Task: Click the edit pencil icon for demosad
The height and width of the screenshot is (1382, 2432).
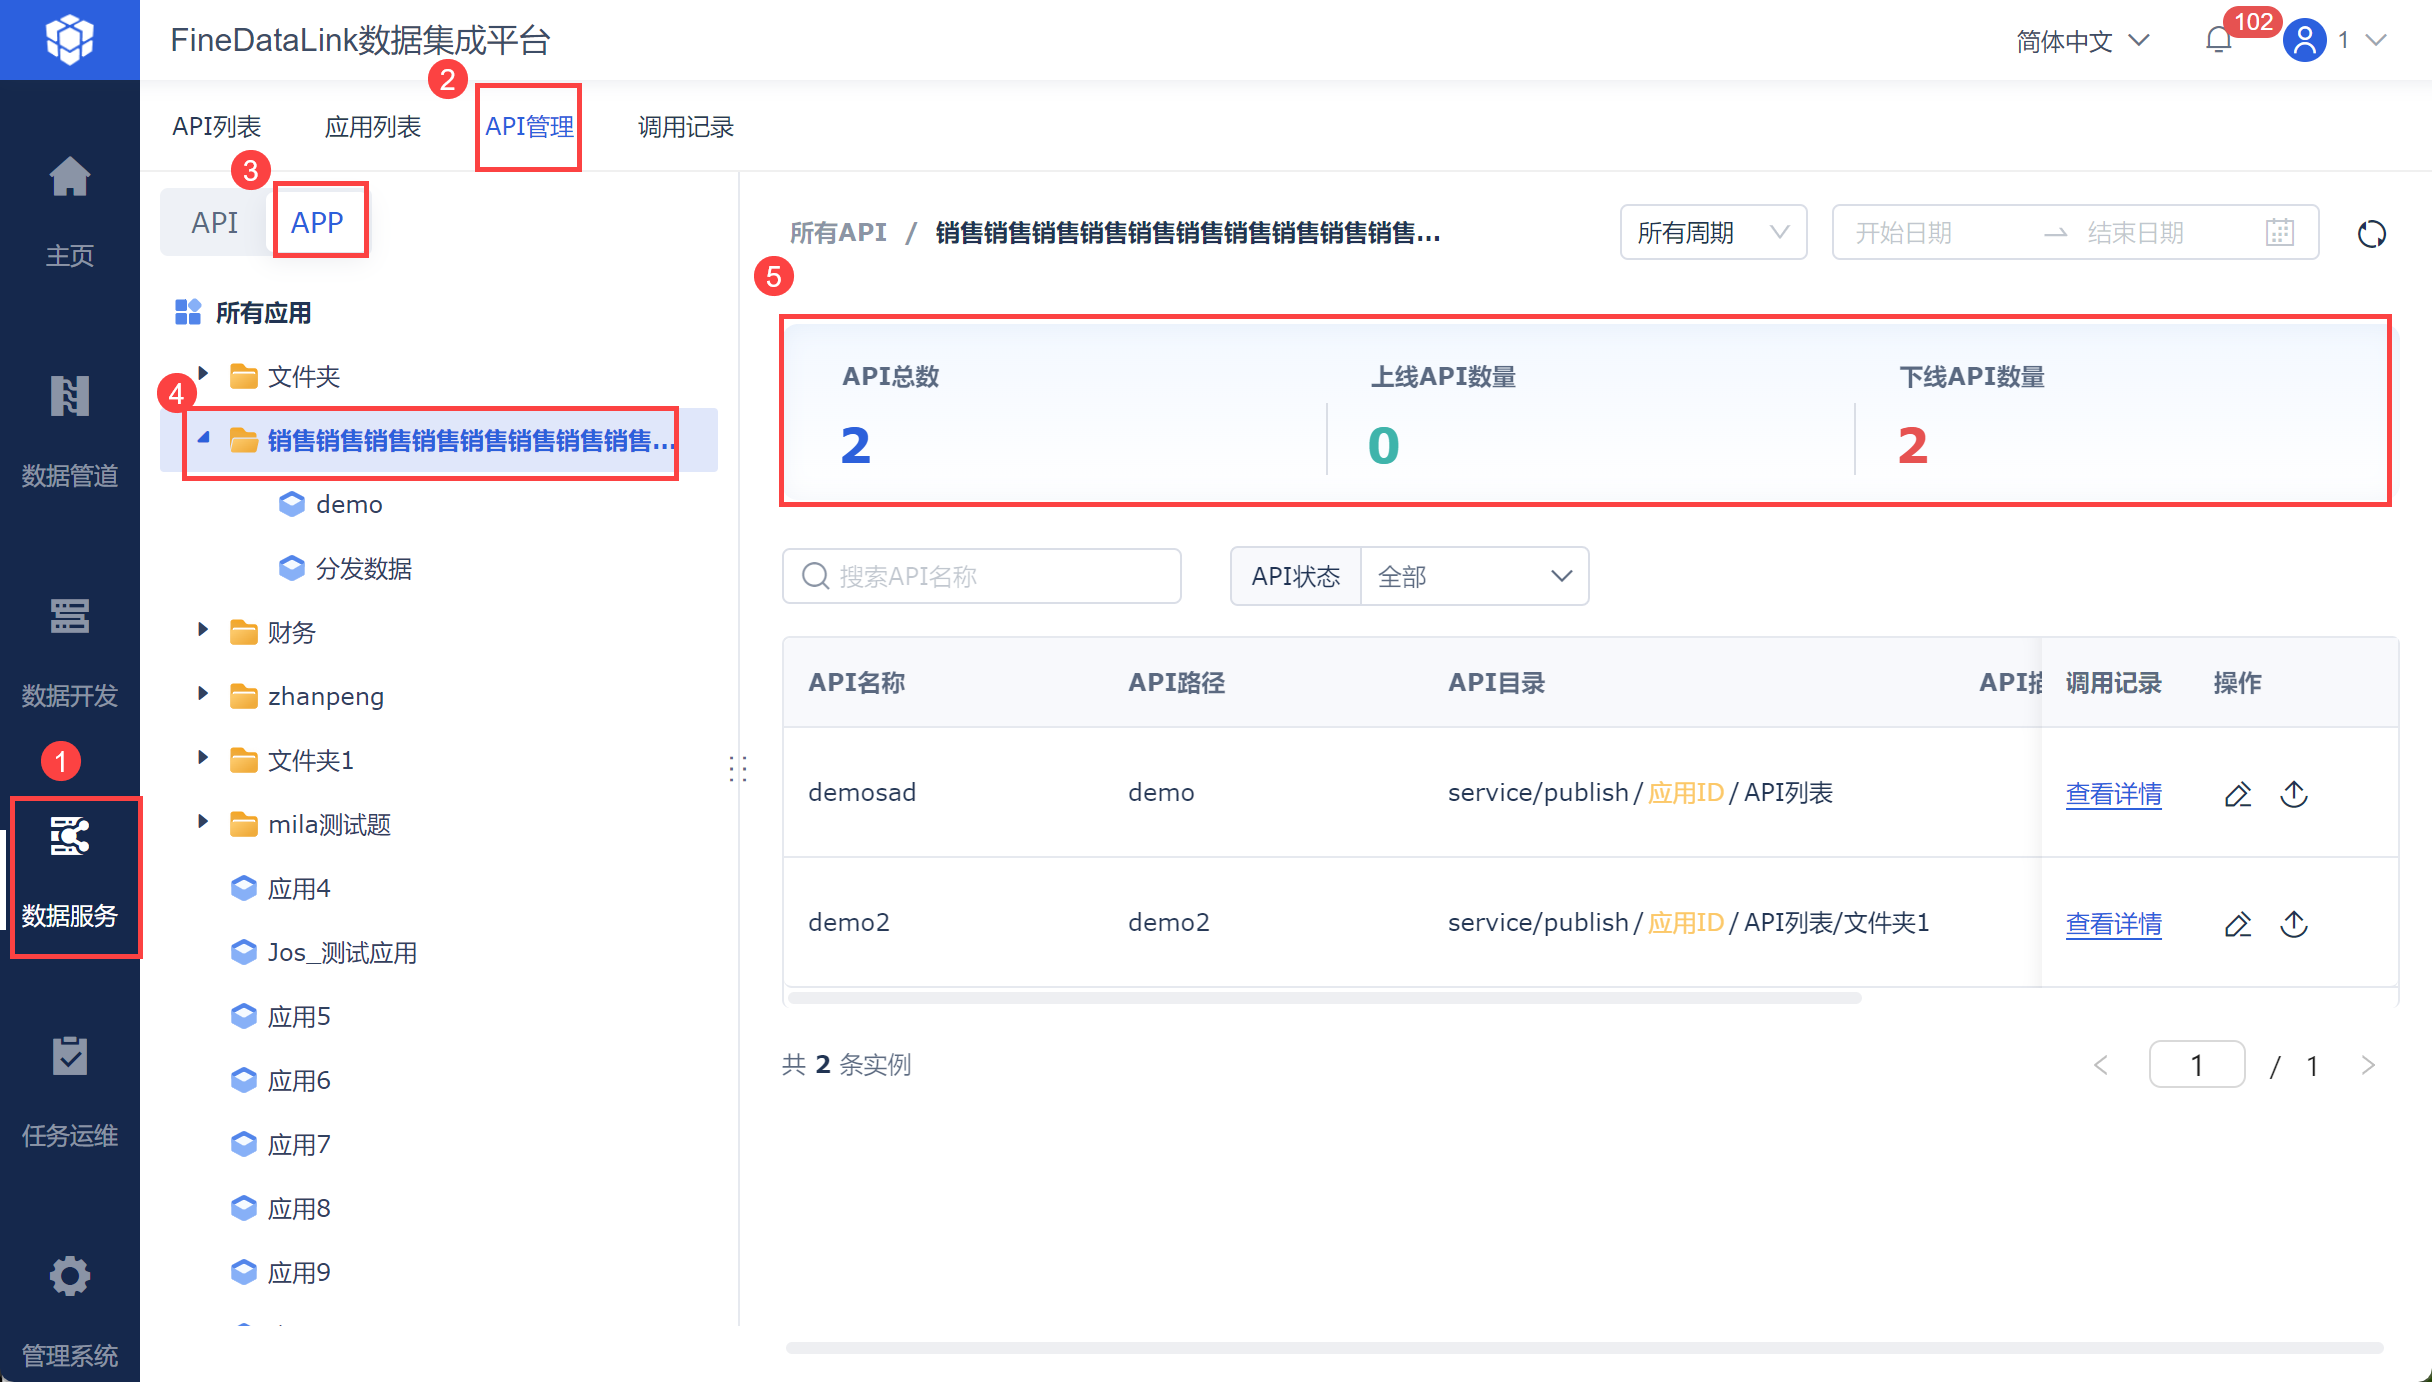Action: click(x=2237, y=794)
